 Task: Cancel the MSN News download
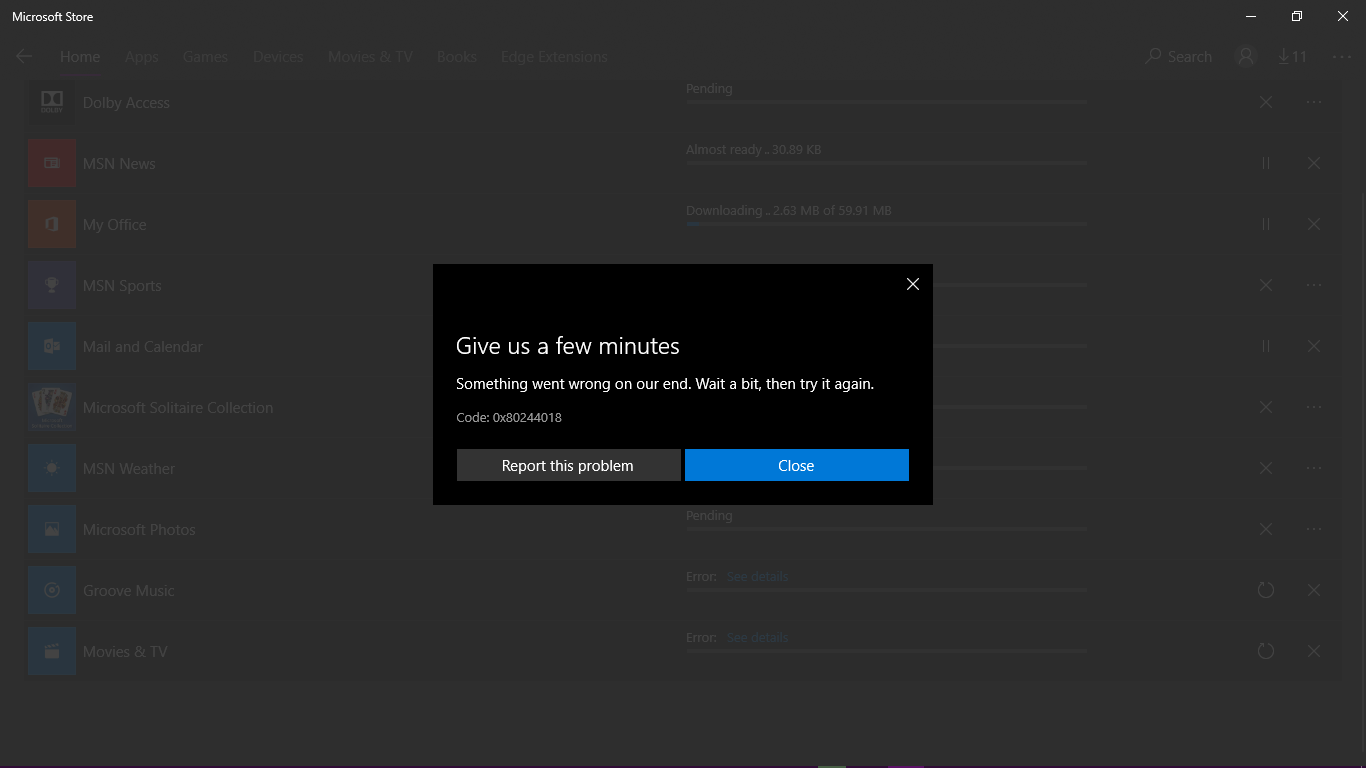(1314, 163)
